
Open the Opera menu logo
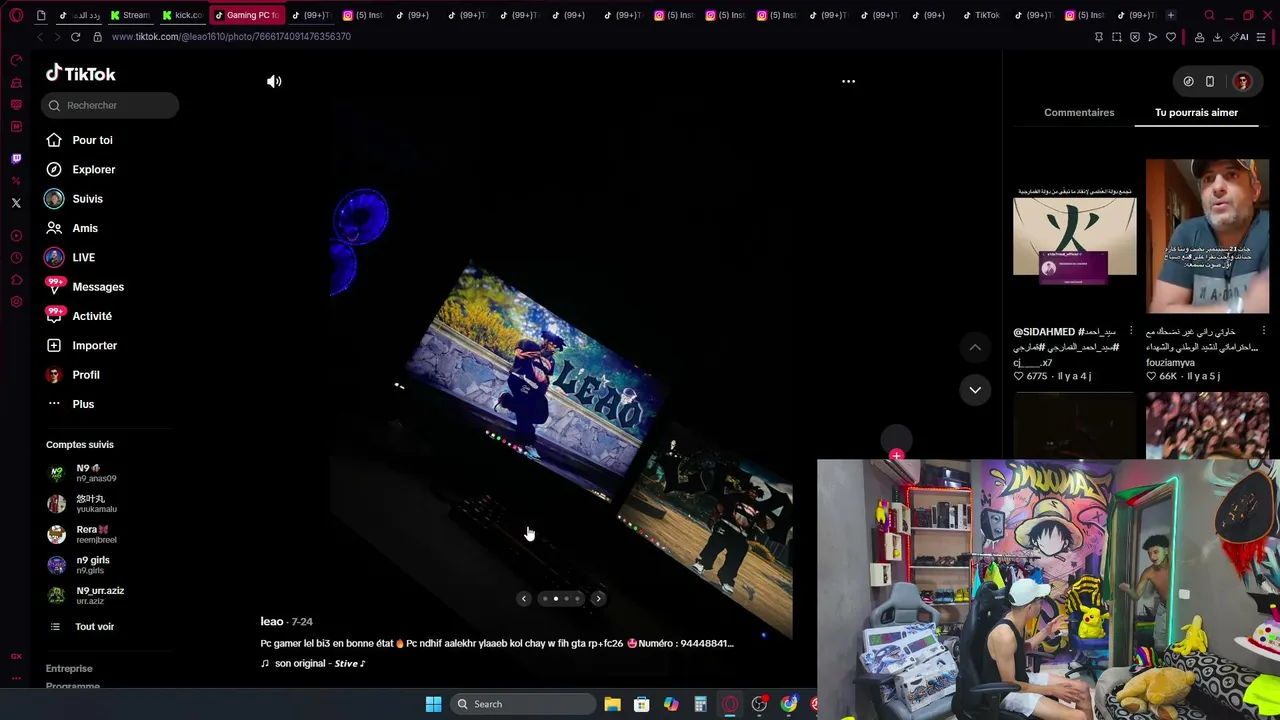16,15
